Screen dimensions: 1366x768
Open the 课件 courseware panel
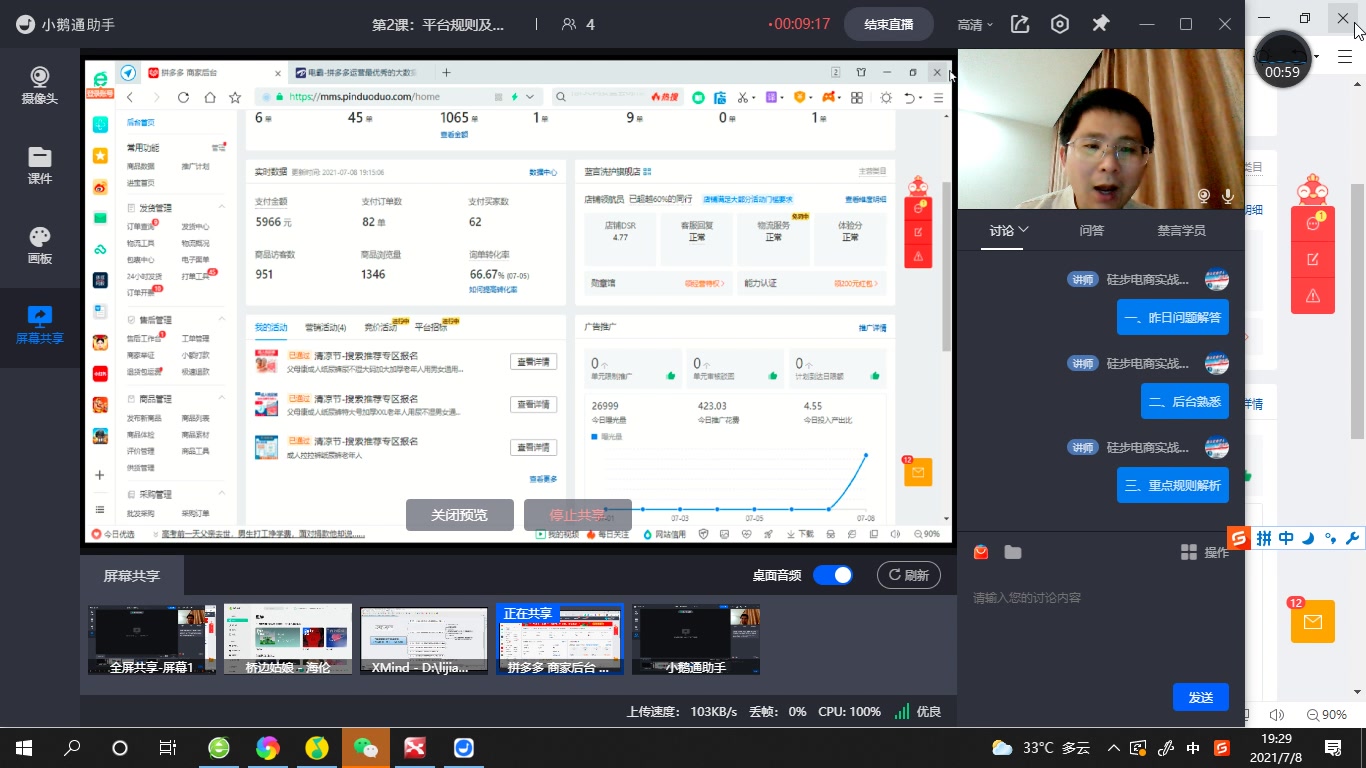(40, 166)
